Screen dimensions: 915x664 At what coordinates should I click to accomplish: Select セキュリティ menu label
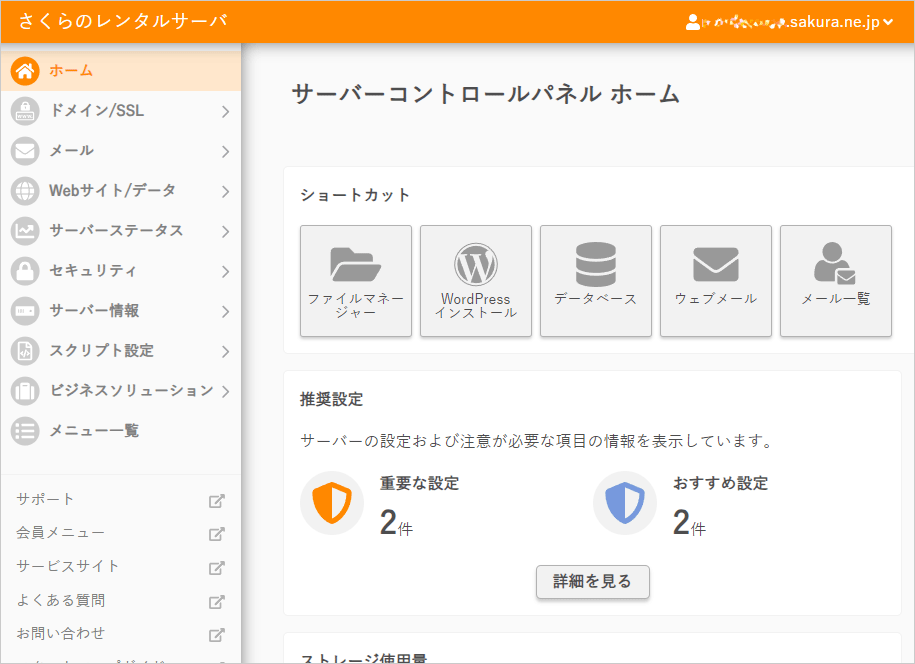coord(93,270)
